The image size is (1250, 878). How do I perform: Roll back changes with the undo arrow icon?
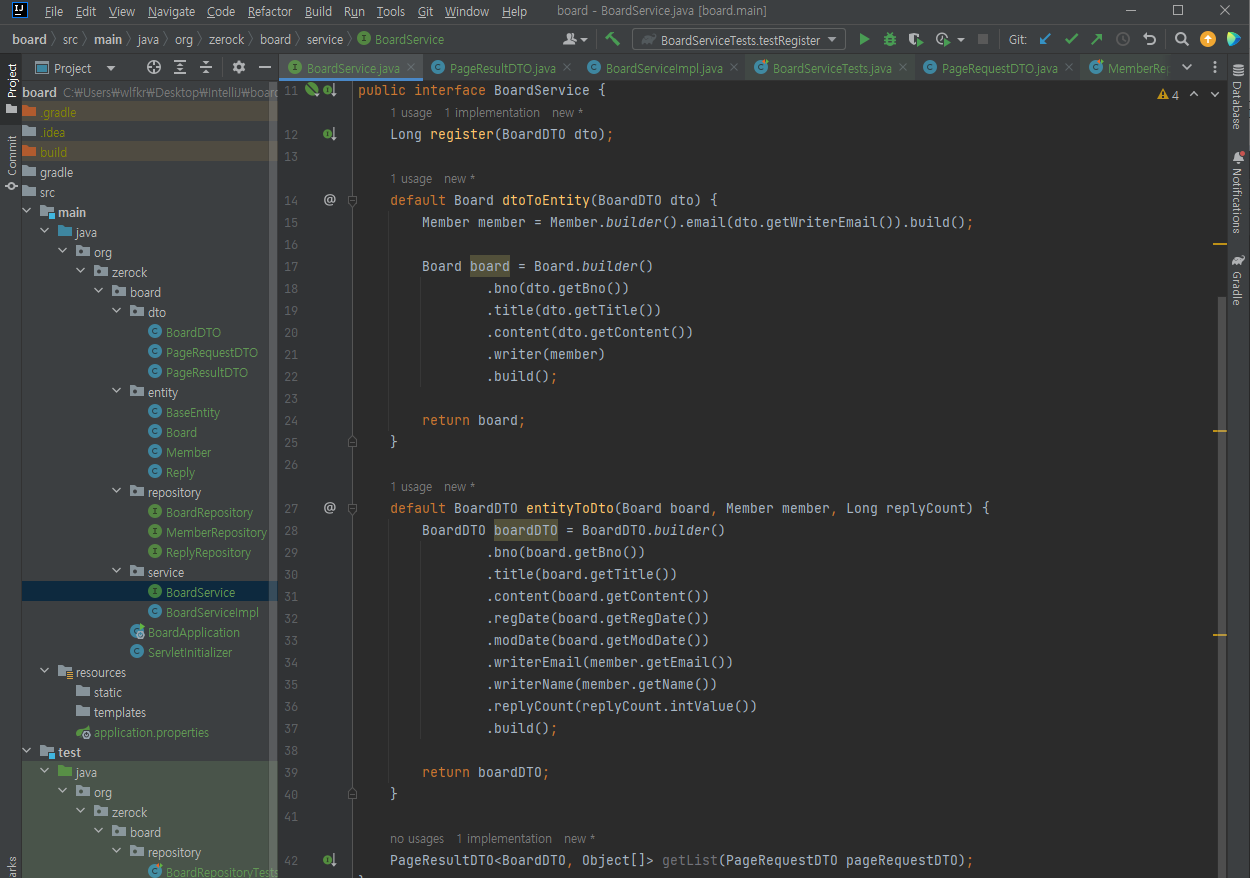(x=1150, y=40)
